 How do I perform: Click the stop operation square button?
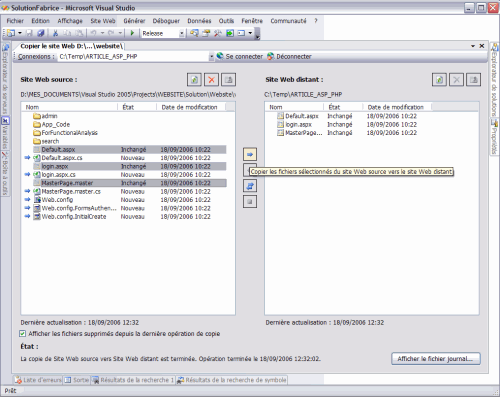(250, 201)
